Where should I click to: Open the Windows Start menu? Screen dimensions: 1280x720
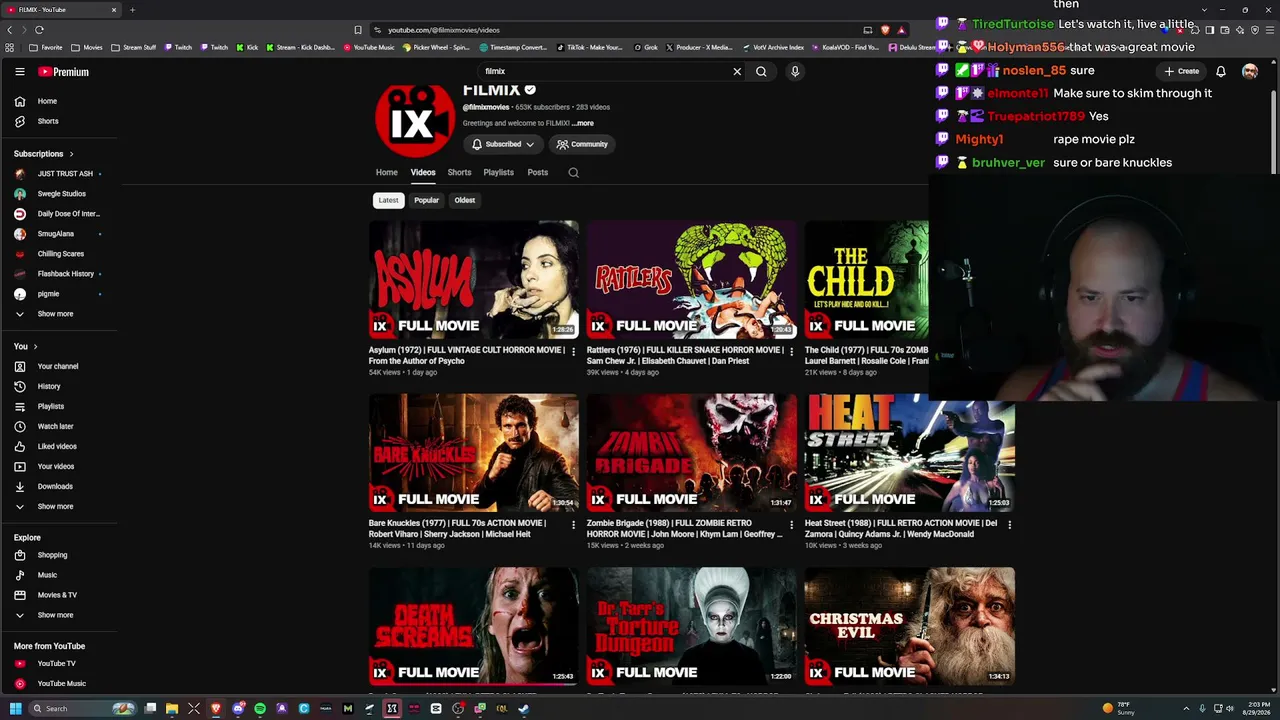15,709
